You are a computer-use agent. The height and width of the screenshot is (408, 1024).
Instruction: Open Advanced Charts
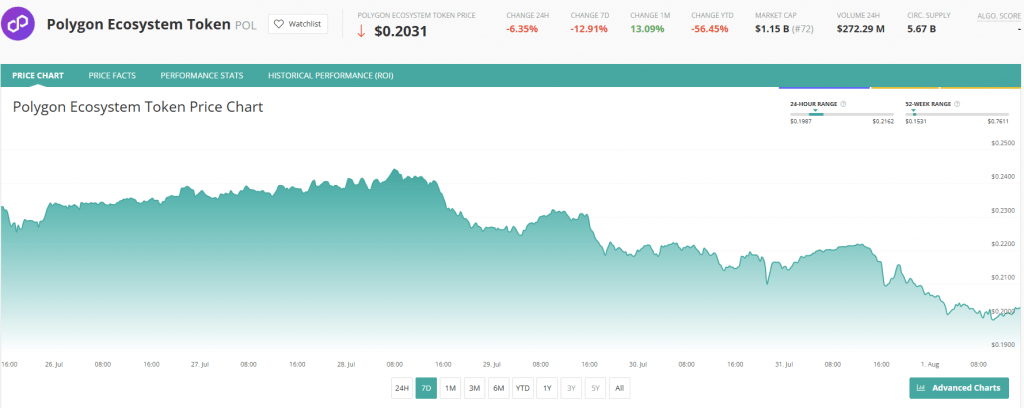[959, 388]
